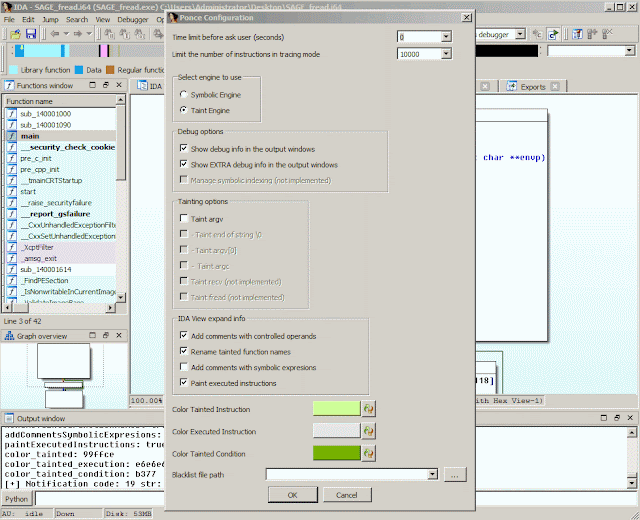The width and height of the screenshot is (640, 520).
Task: Enable the Taint argv checkbox
Action: pyautogui.click(x=184, y=218)
